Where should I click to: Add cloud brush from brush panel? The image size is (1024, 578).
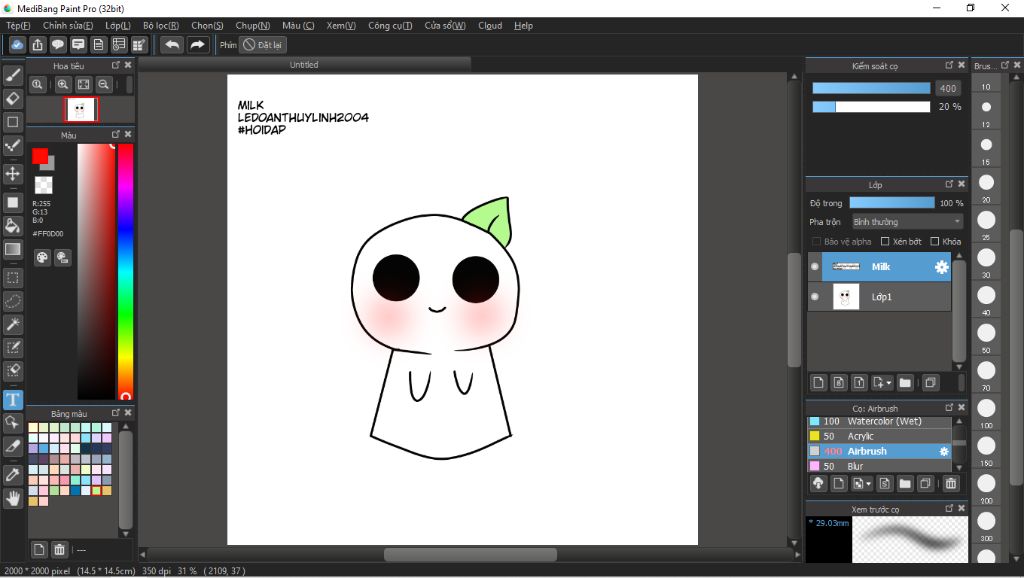pyautogui.click(x=818, y=483)
